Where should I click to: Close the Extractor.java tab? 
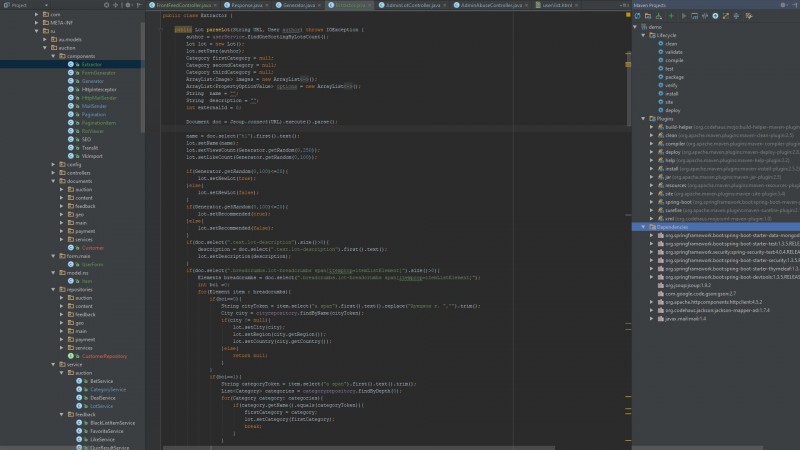370,5
